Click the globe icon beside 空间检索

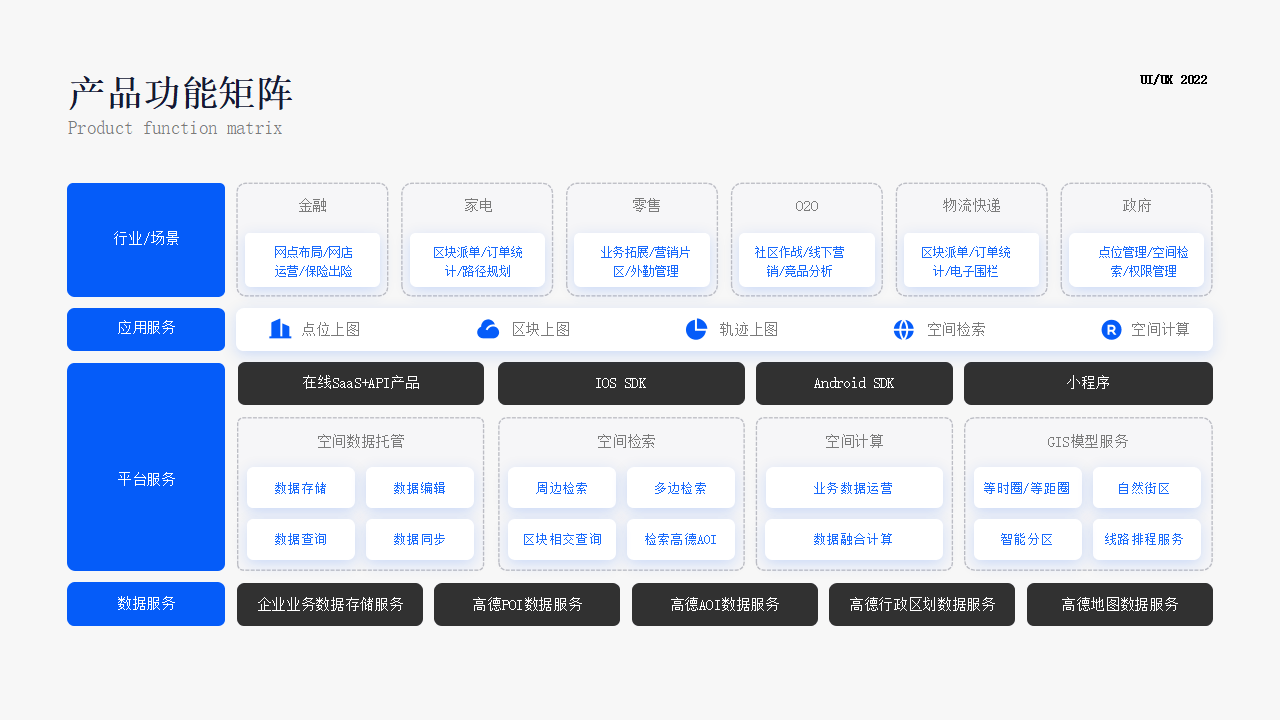click(904, 329)
